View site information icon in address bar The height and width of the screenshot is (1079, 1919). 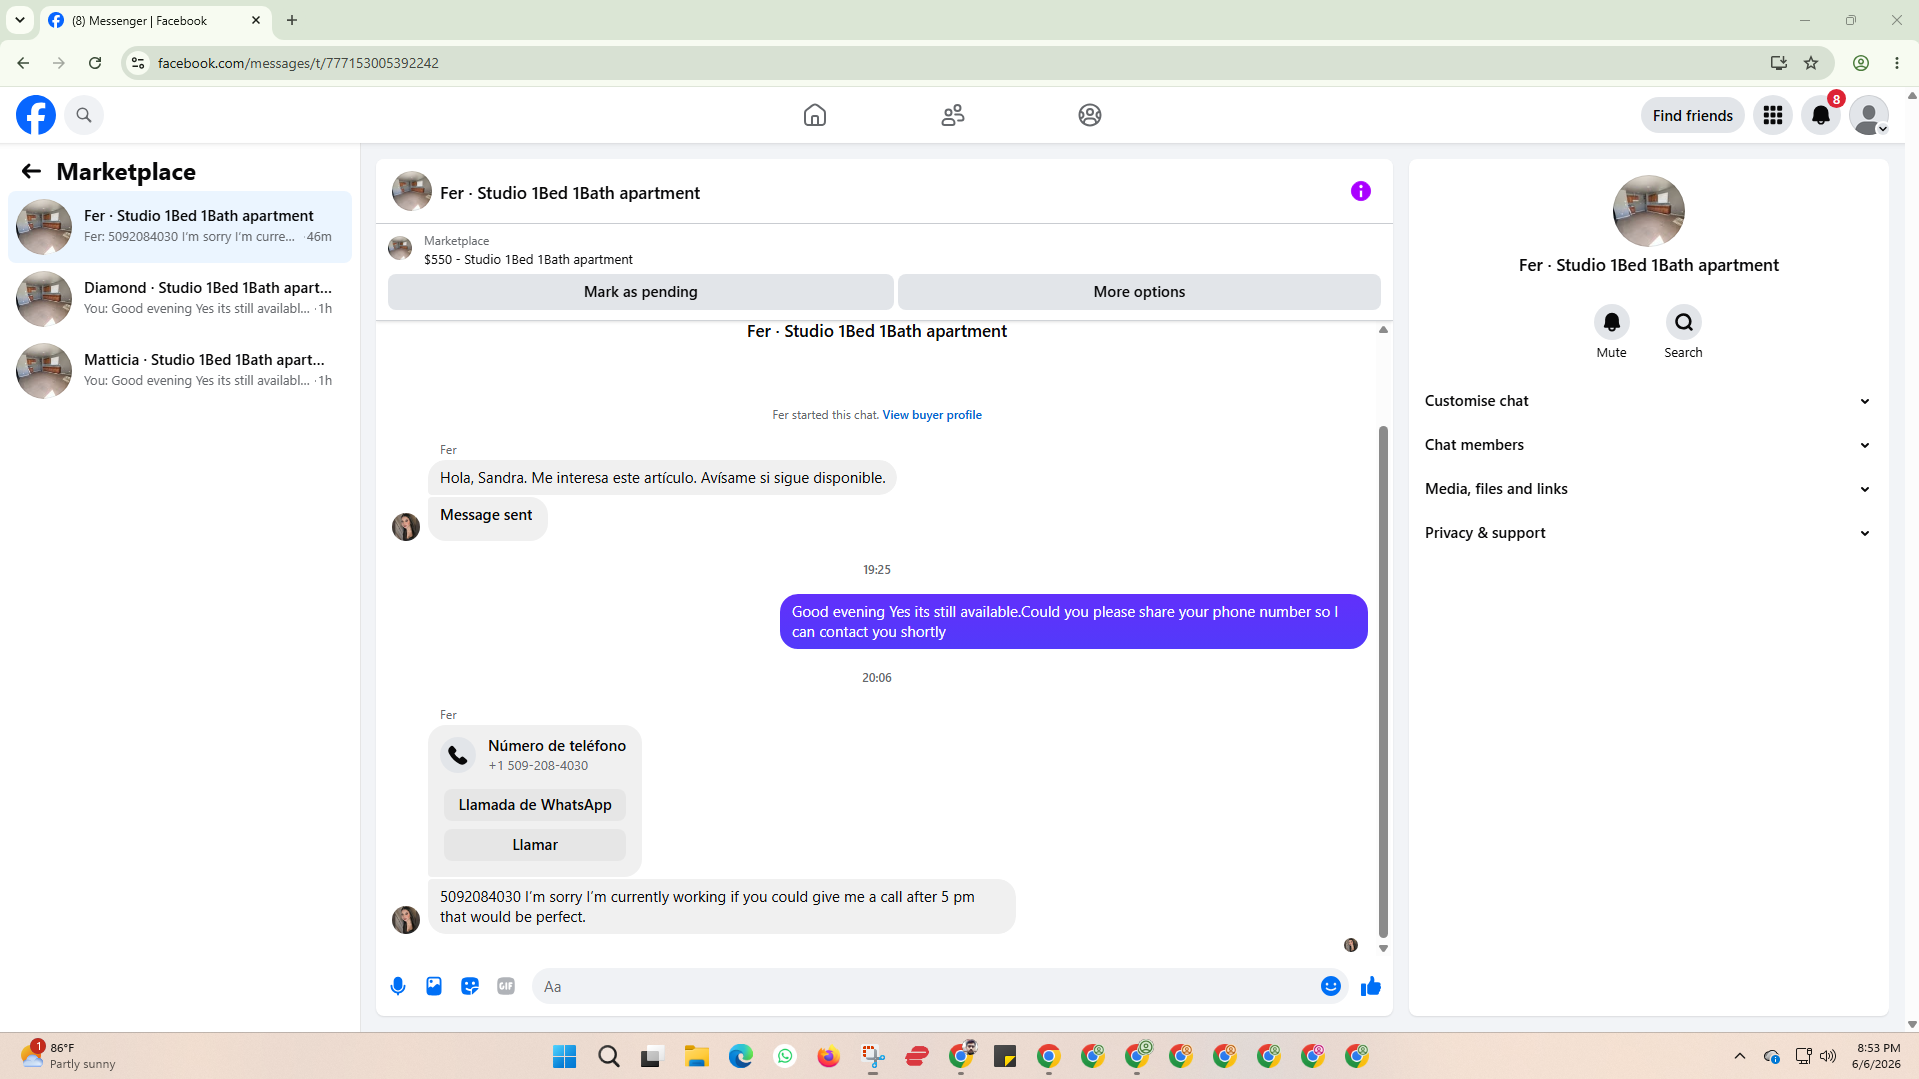pyautogui.click(x=138, y=63)
